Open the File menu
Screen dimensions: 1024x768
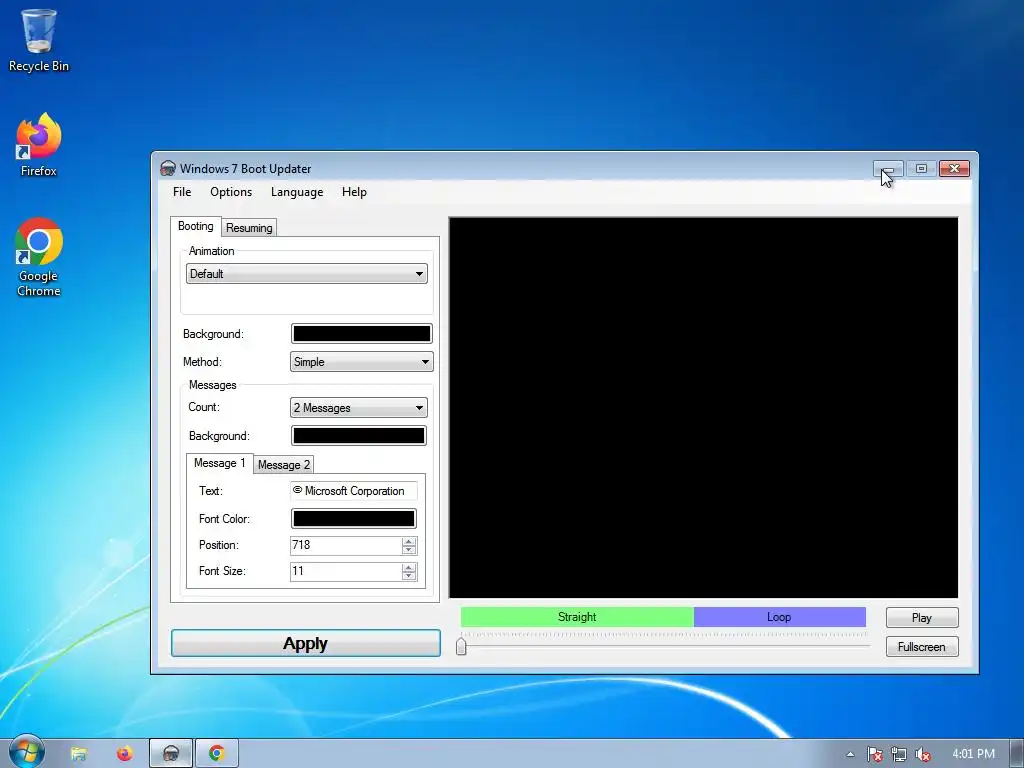(x=182, y=192)
